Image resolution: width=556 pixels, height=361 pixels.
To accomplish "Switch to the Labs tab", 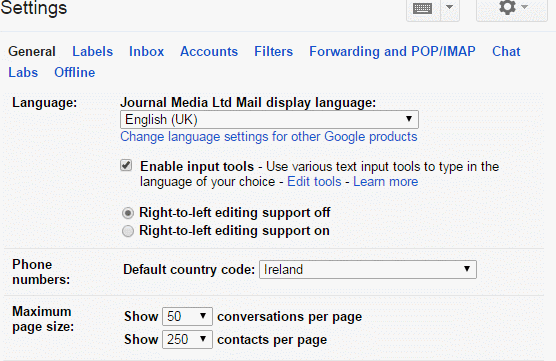I will (23, 72).
